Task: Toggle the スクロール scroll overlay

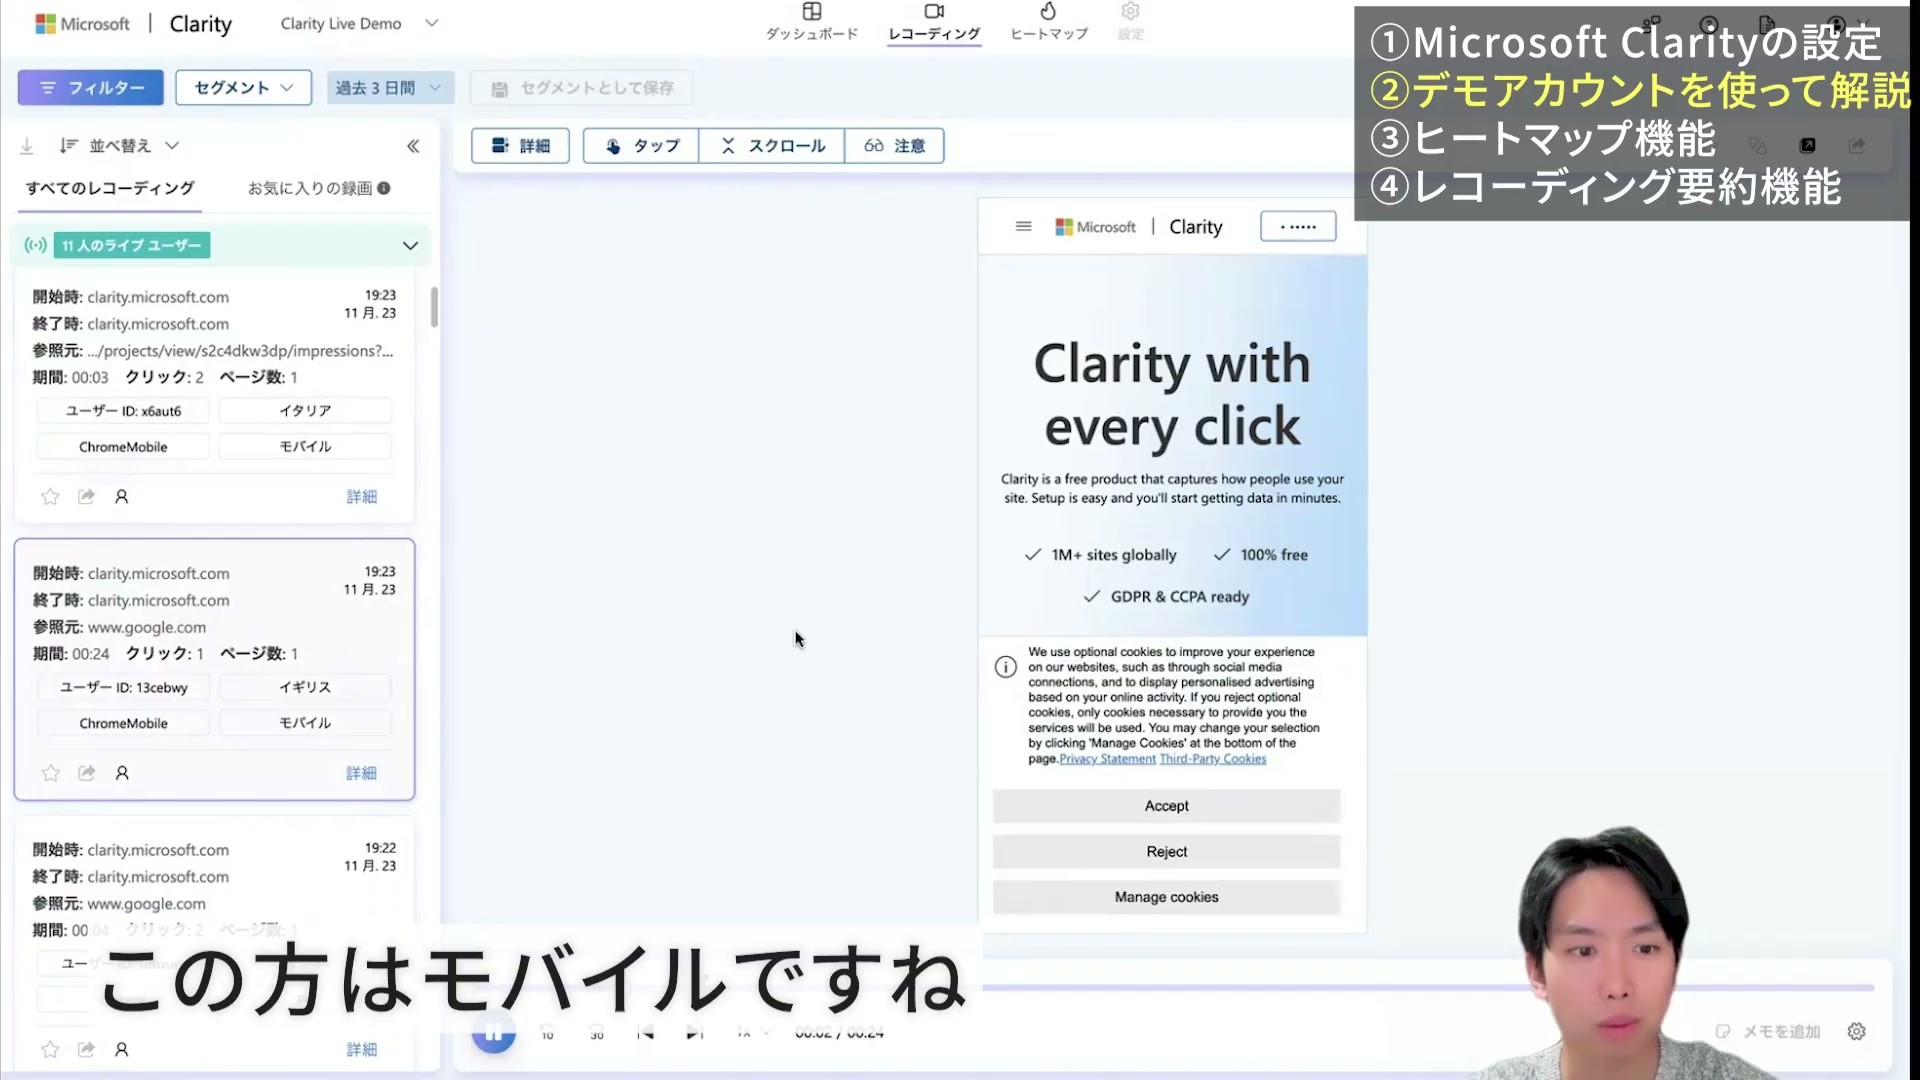Action: pyautogui.click(x=772, y=146)
